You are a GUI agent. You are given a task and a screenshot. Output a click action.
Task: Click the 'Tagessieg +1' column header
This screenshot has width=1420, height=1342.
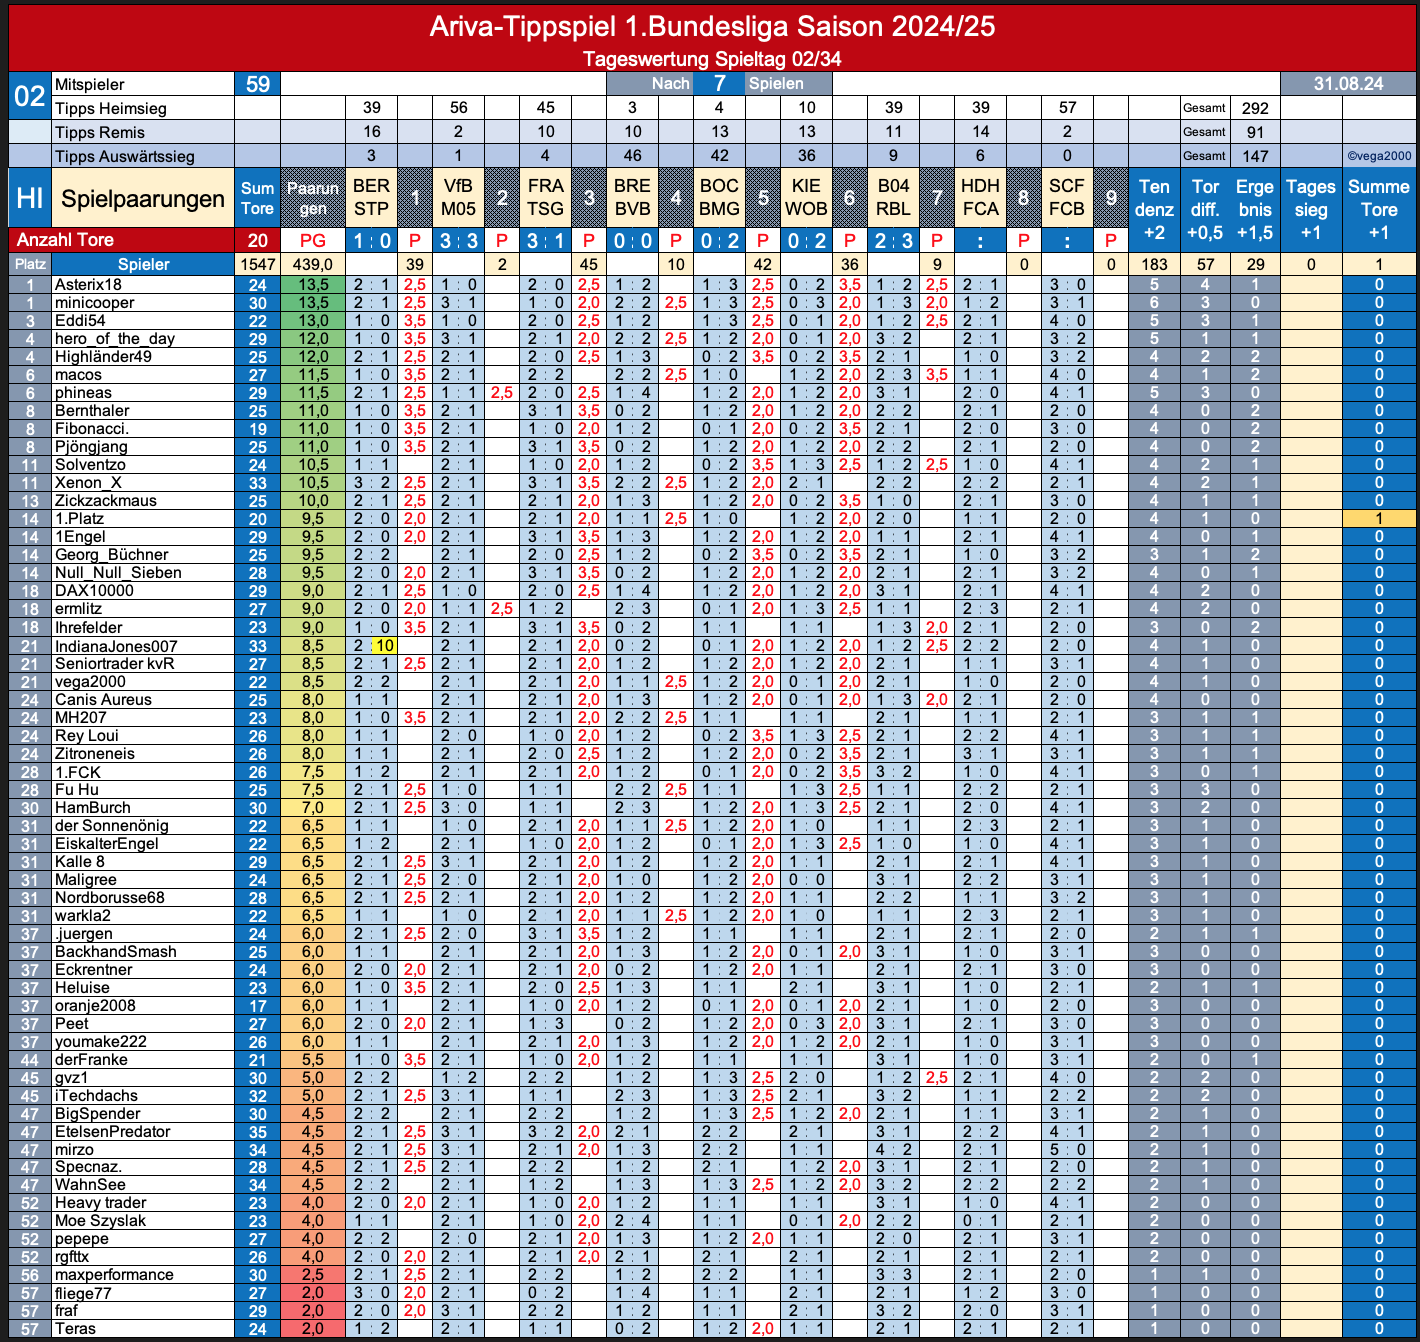click(1311, 209)
